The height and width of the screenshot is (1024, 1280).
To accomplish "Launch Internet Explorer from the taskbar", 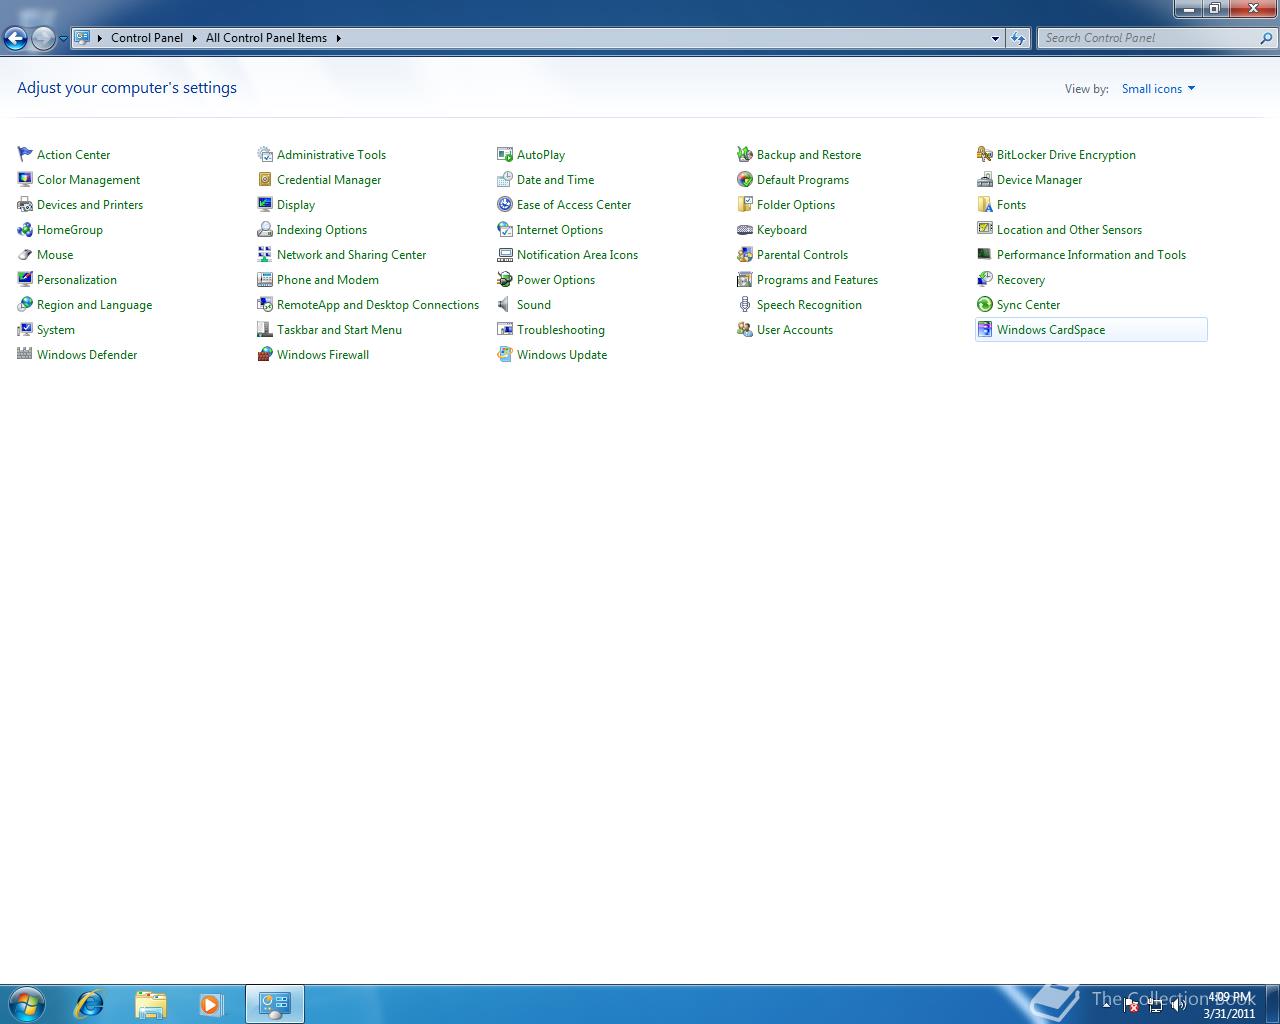I will pyautogui.click(x=90, y=1003).
